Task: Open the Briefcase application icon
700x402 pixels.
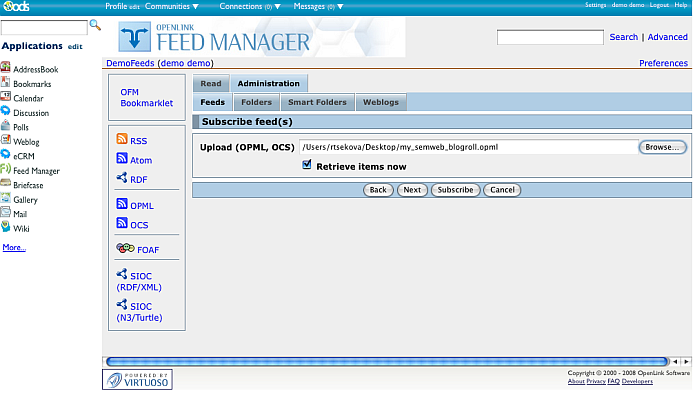Action: pyautogui.click(x=6, y=185)
